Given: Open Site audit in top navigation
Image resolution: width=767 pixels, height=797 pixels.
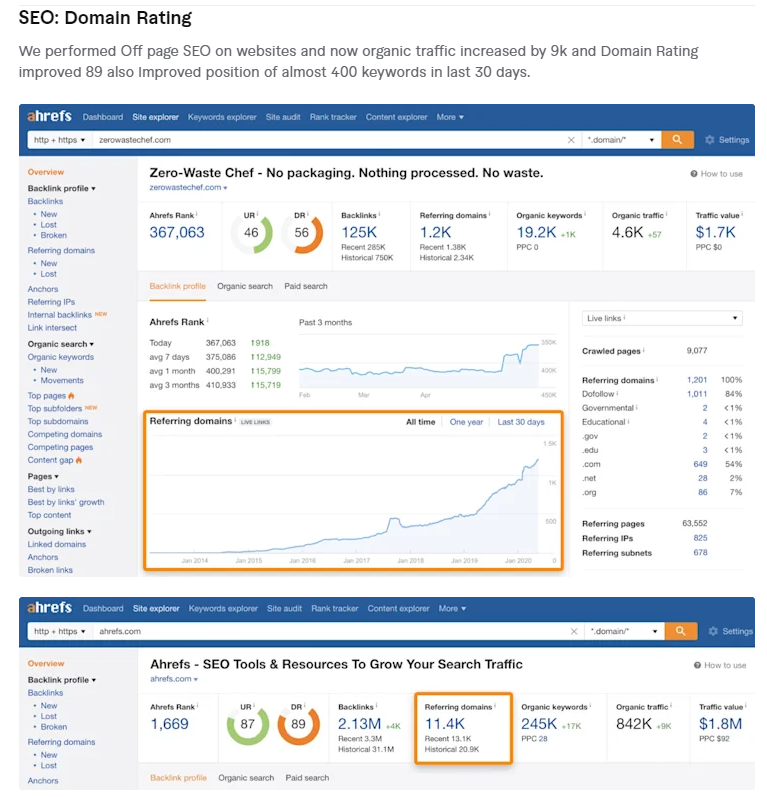Looking at the screenshot, I should coord(283,117).
